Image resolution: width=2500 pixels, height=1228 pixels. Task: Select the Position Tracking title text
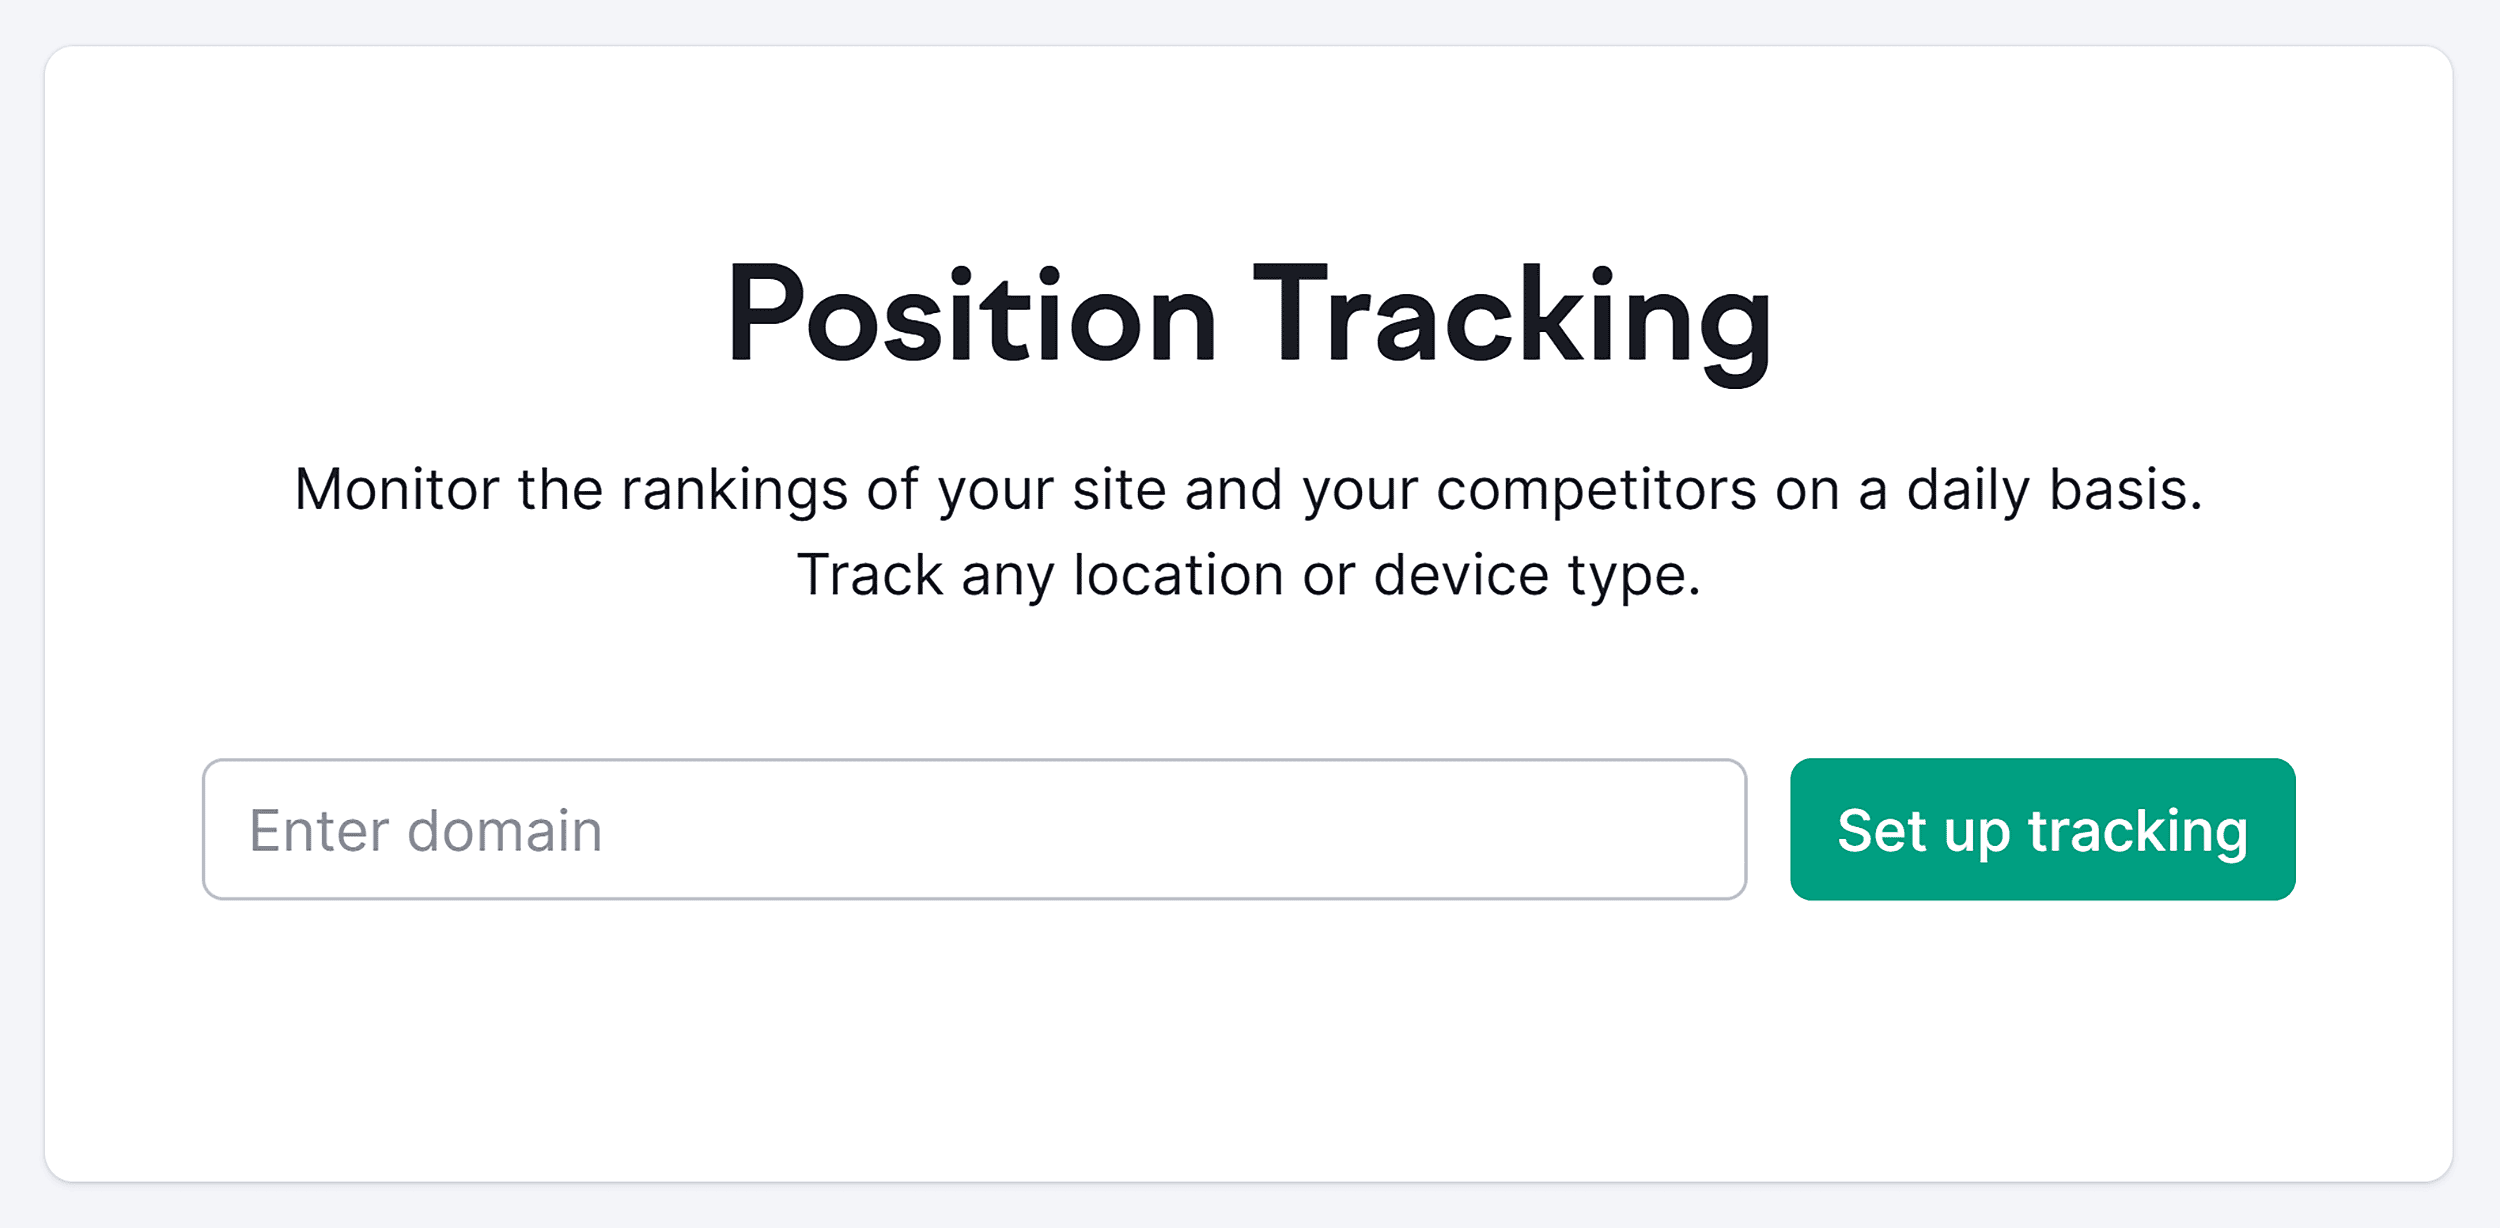[1250, 320]
